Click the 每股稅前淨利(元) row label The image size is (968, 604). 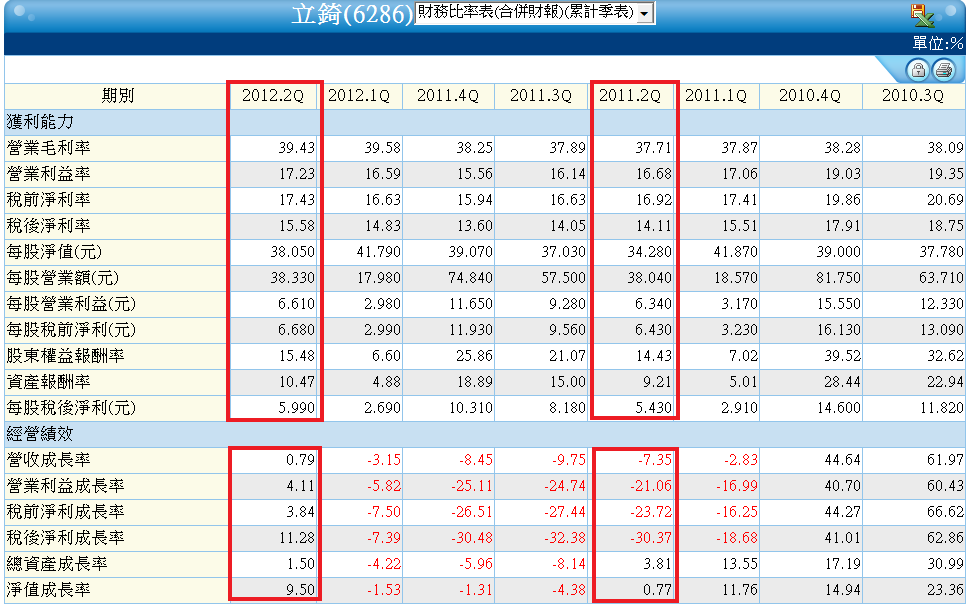point(71,329)
